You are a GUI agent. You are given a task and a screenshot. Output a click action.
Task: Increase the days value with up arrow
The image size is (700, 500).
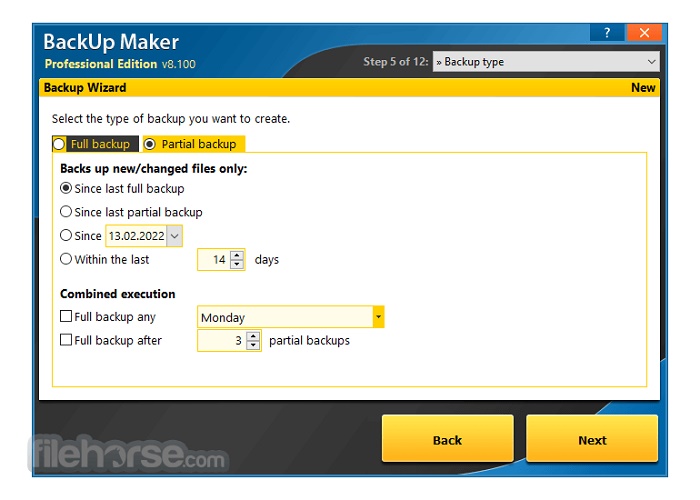[237, 255]
